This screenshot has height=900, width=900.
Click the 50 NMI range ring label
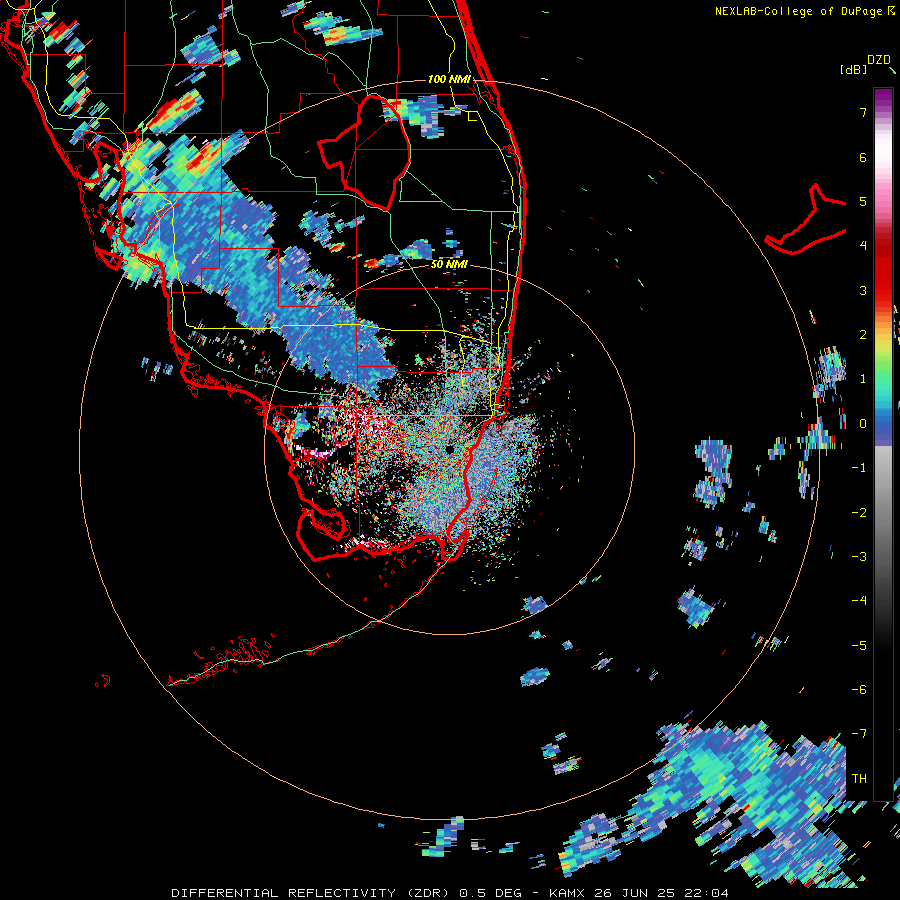(x=449, y=264)
